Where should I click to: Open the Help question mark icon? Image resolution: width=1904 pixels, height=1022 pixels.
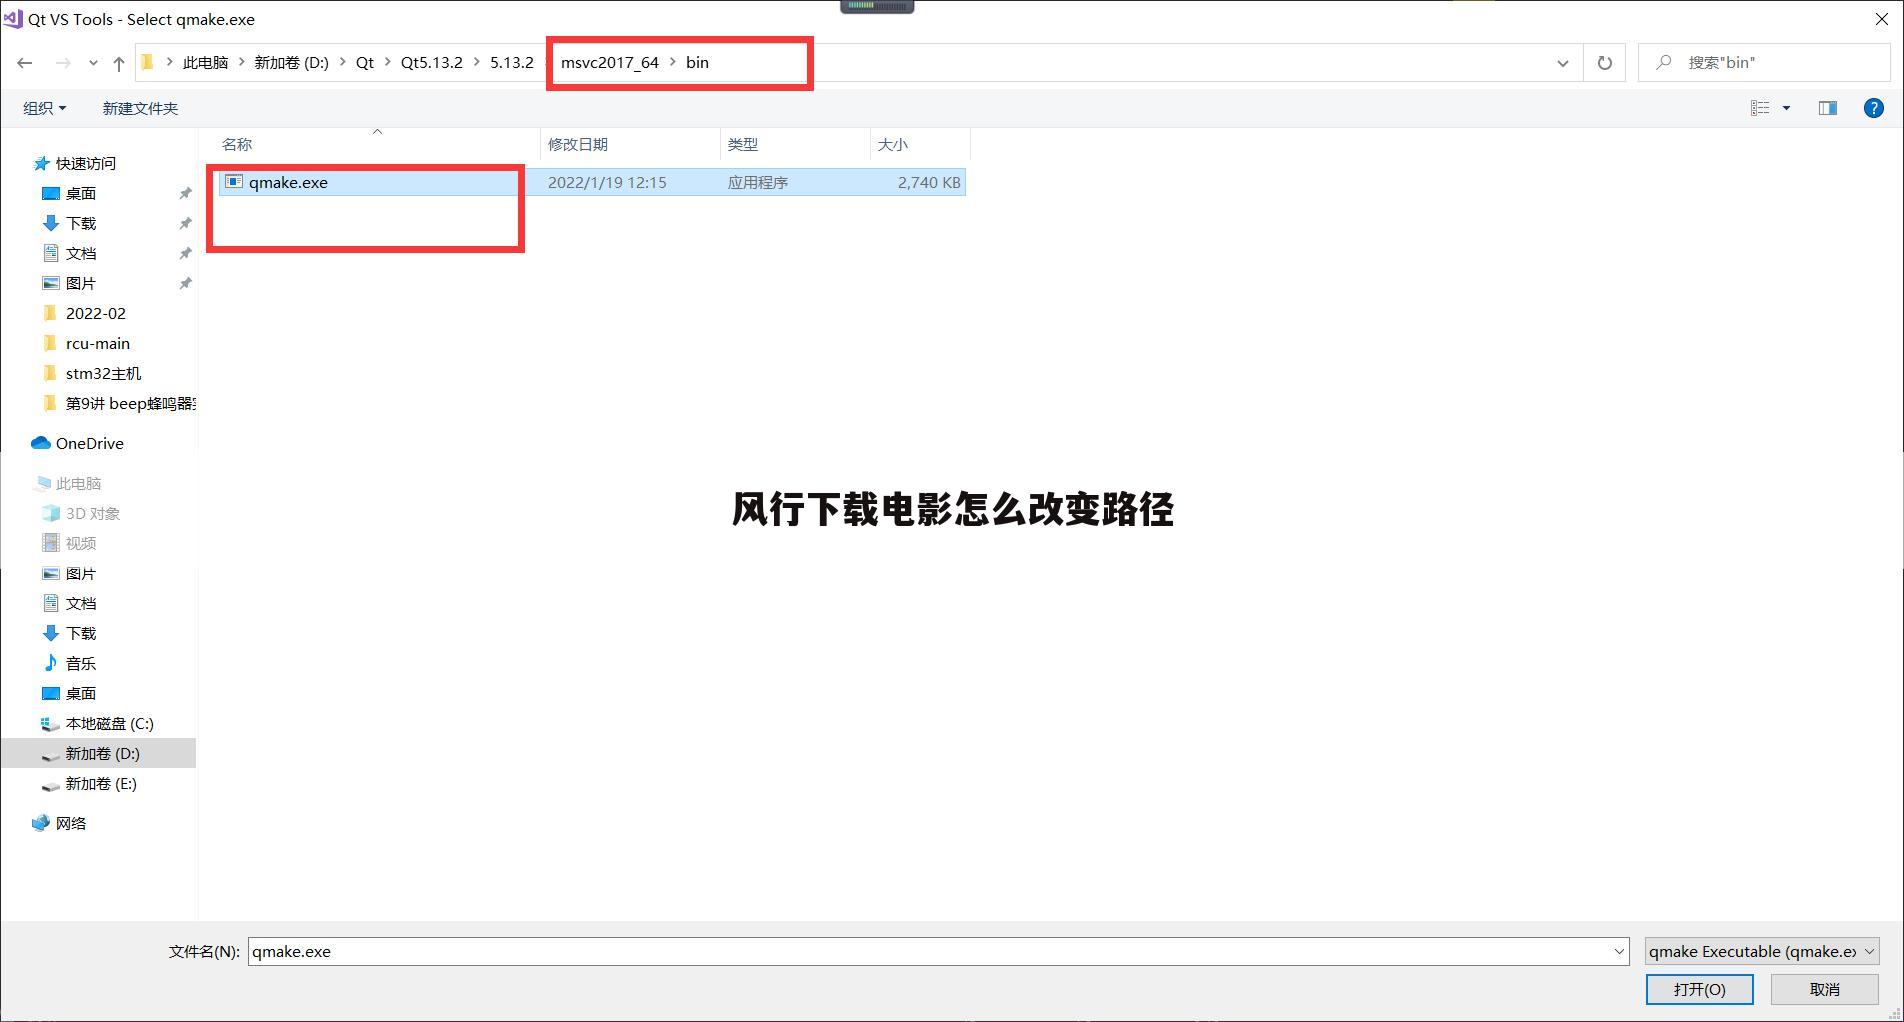coord(1874,108)
